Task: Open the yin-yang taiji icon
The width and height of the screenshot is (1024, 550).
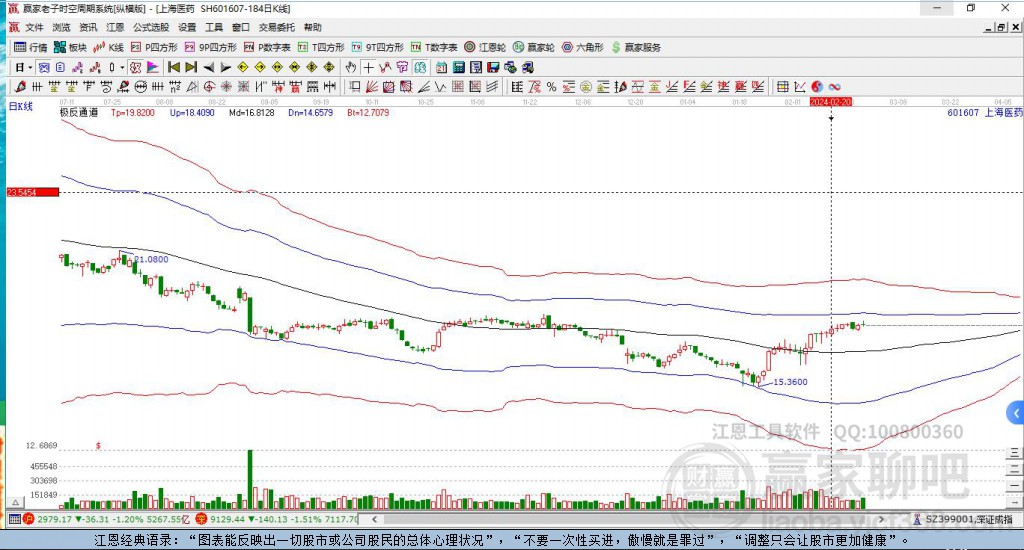Action: point(817,86)
